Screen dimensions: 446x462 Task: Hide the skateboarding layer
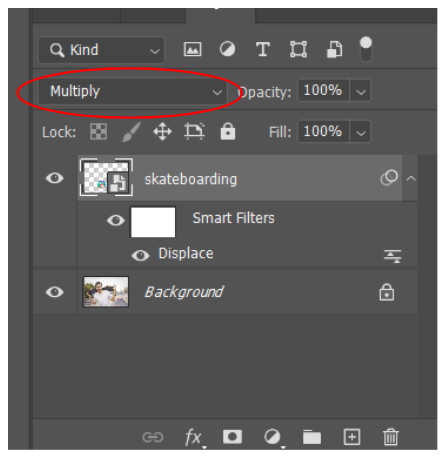pyautogui.click(x=55, y=178)
